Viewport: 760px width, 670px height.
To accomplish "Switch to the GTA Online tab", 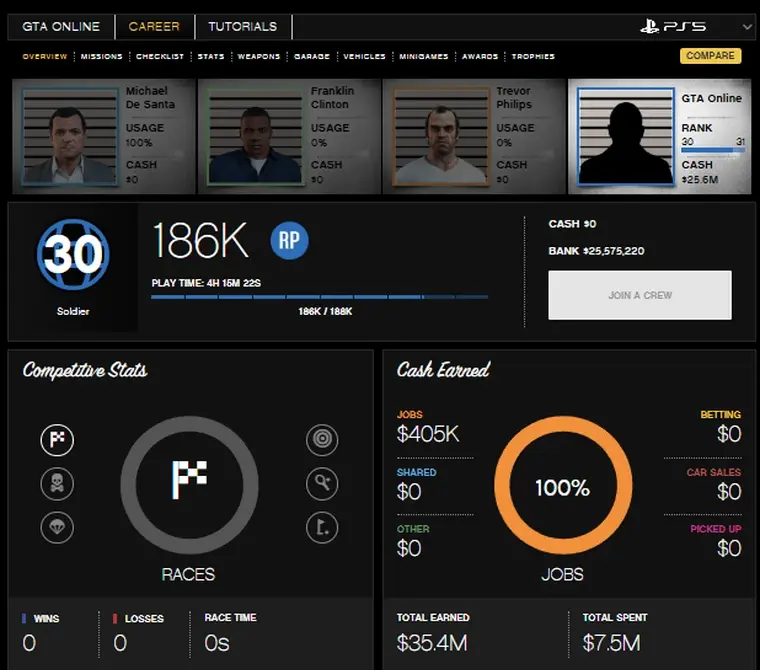I will point(62,27).
